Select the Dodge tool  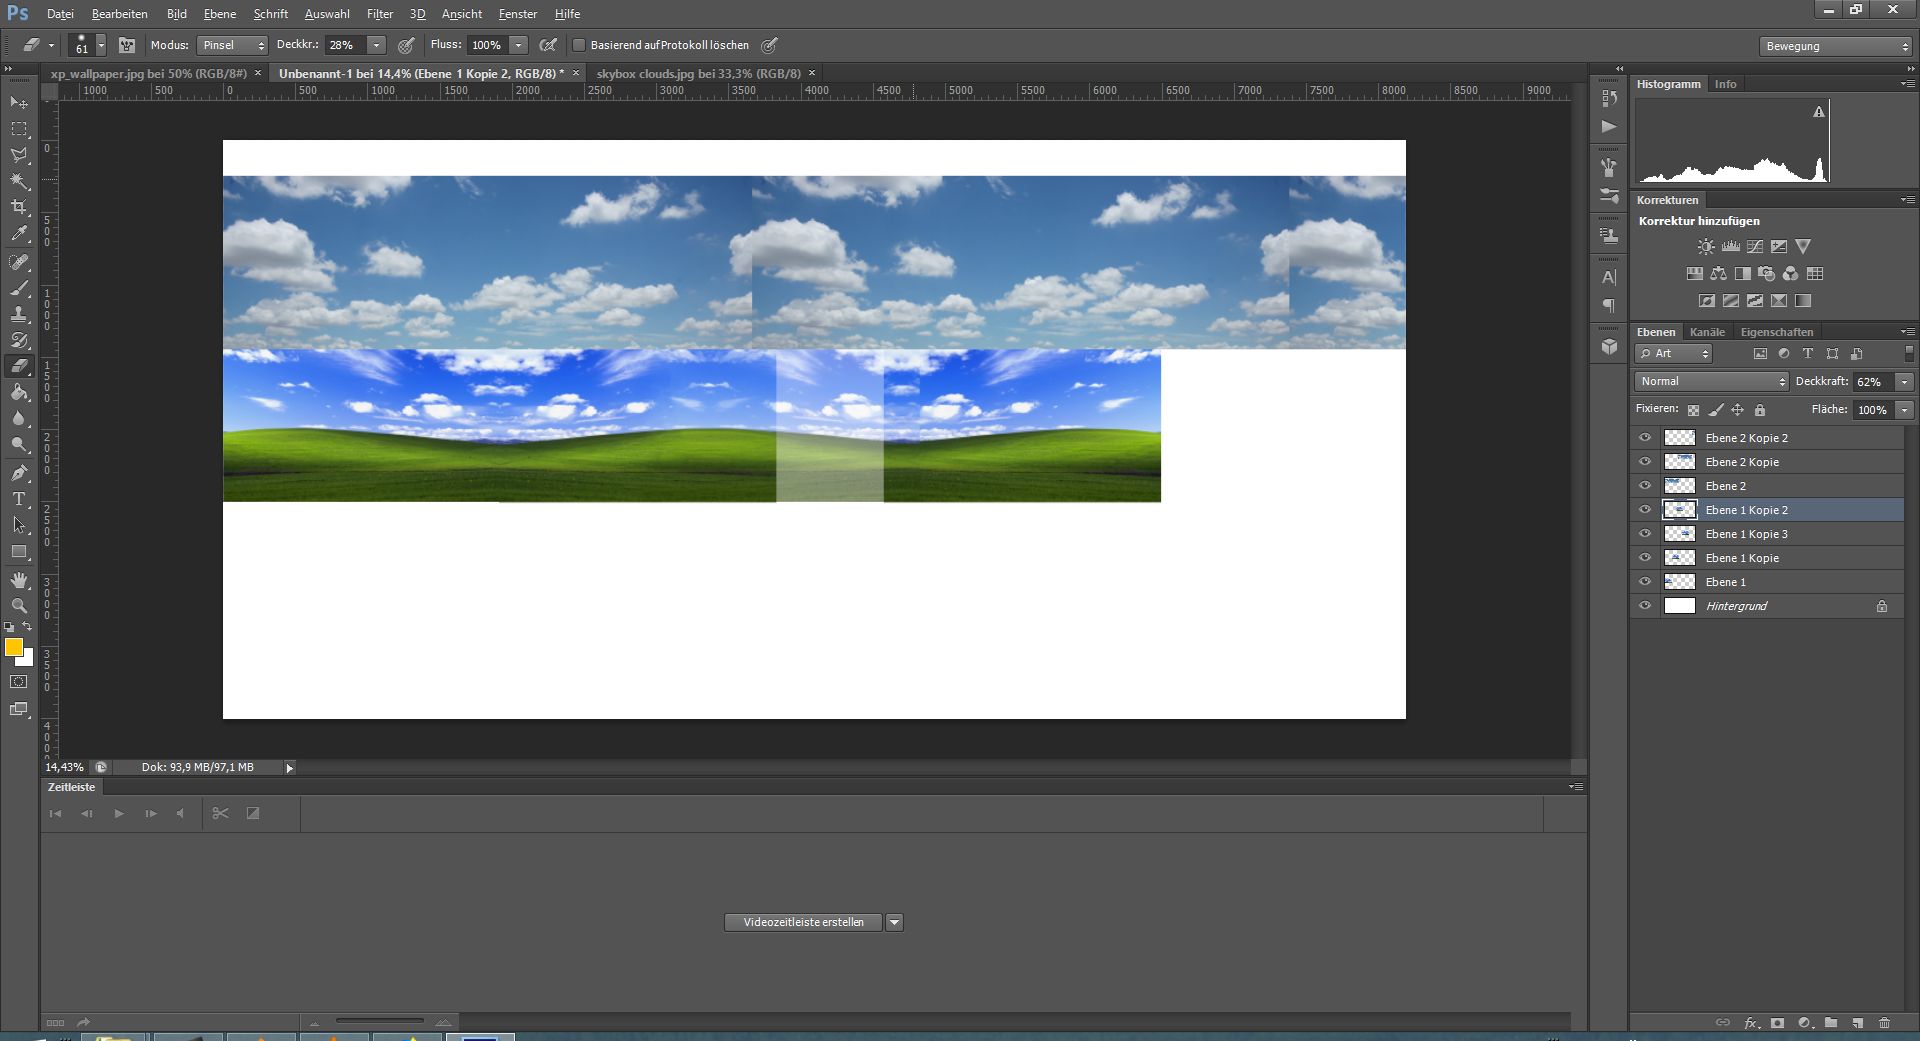(x=19, y=444)
